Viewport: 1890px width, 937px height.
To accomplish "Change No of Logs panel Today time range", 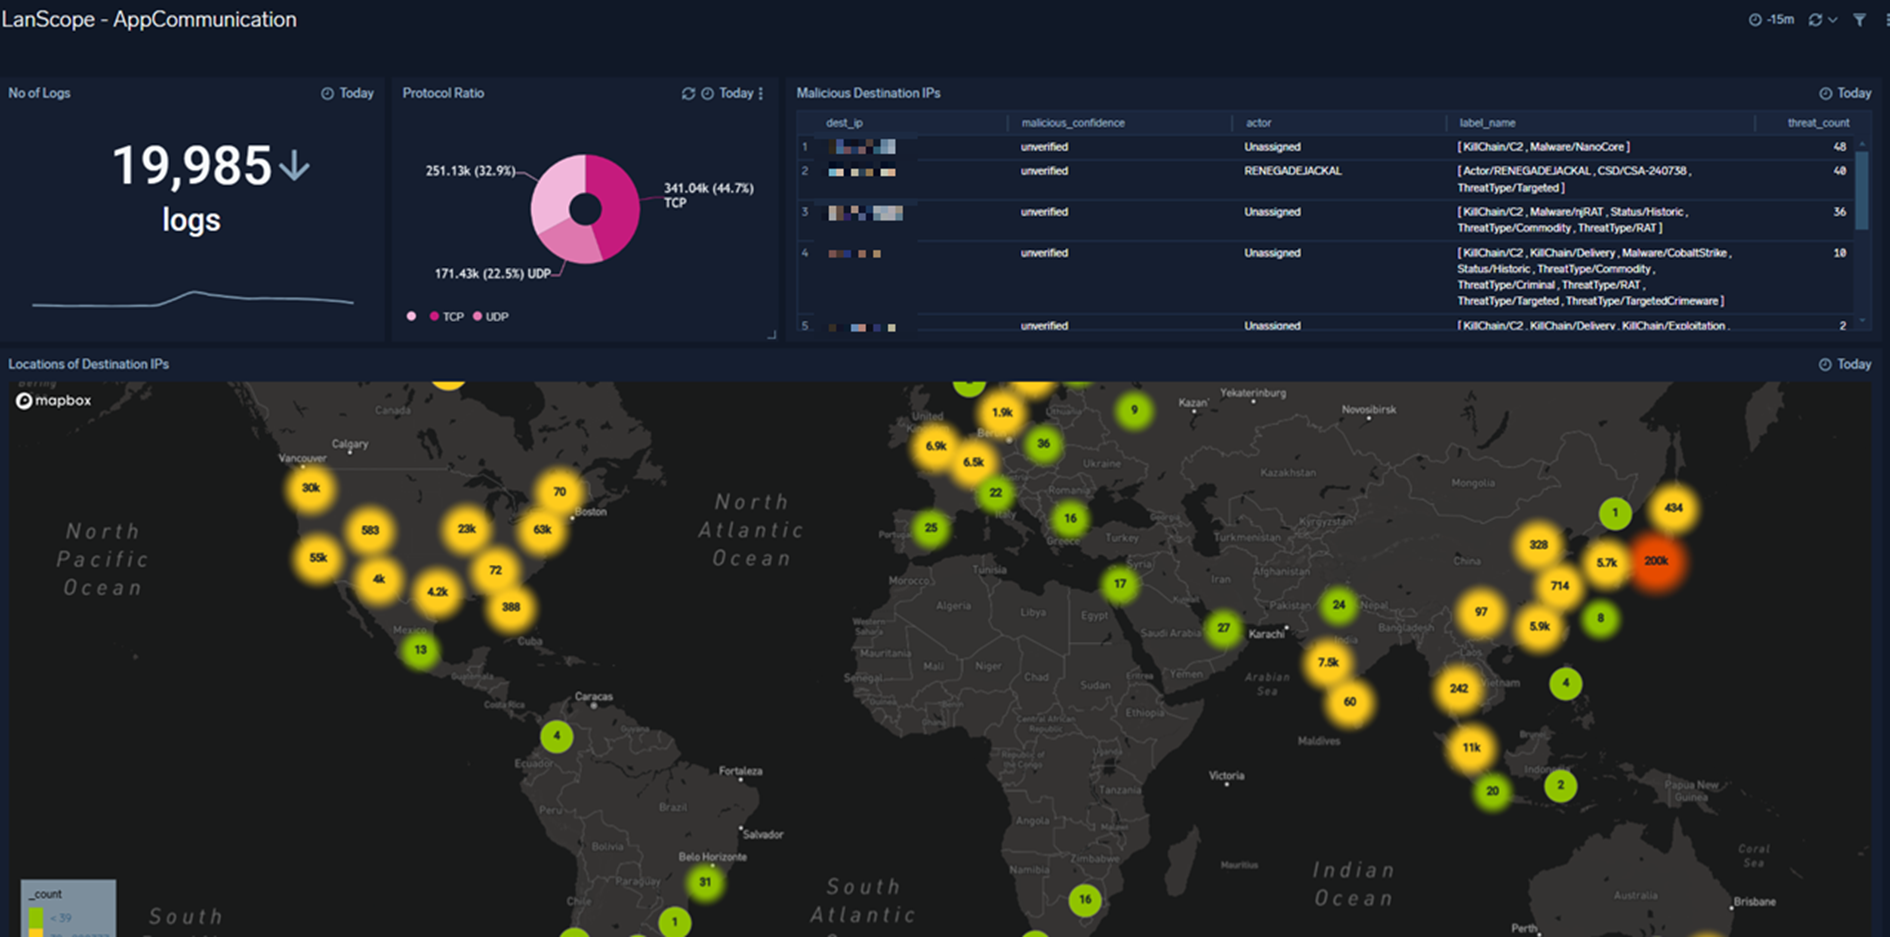I will click(x=347, y=93).
